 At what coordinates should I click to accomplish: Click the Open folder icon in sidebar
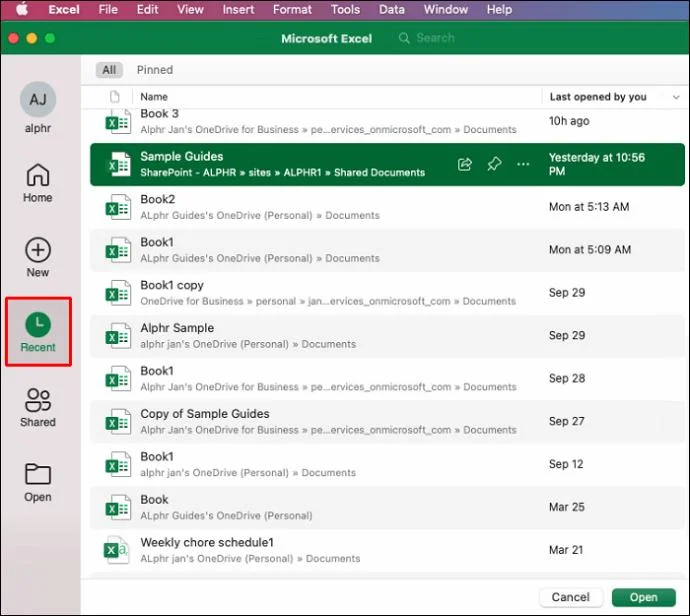pyautogui.click(x=38, y=474)
